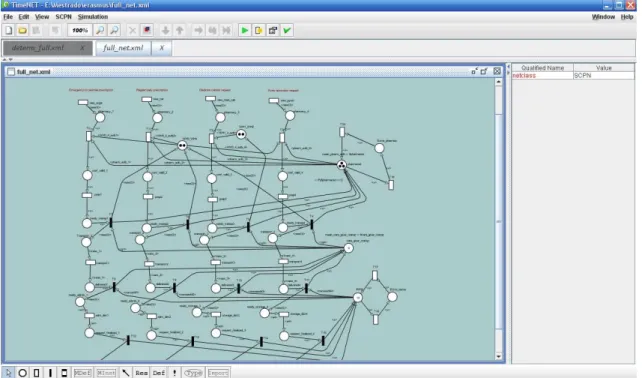Viewport: 642px width, 378px height.
Task: Click the yellow document export icon
Action: coord(258,30)
